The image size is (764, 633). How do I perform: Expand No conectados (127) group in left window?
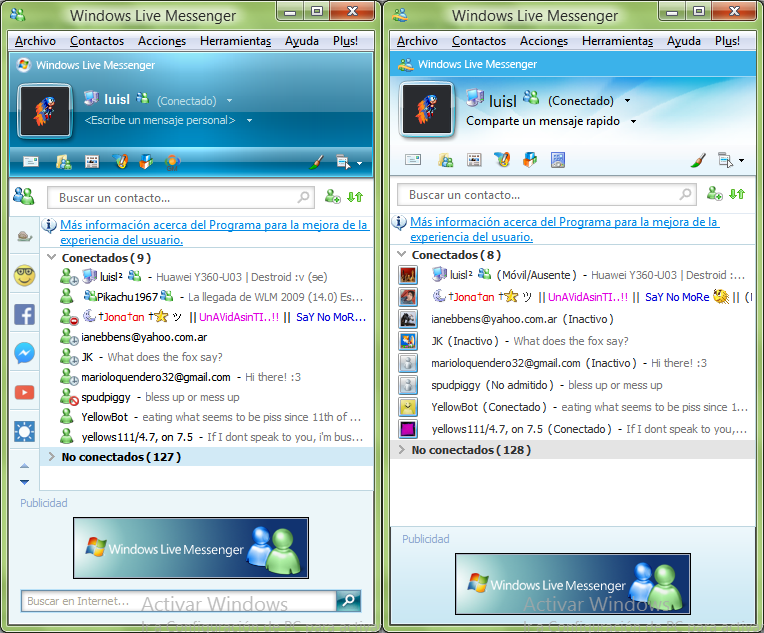tap(52, 457)
